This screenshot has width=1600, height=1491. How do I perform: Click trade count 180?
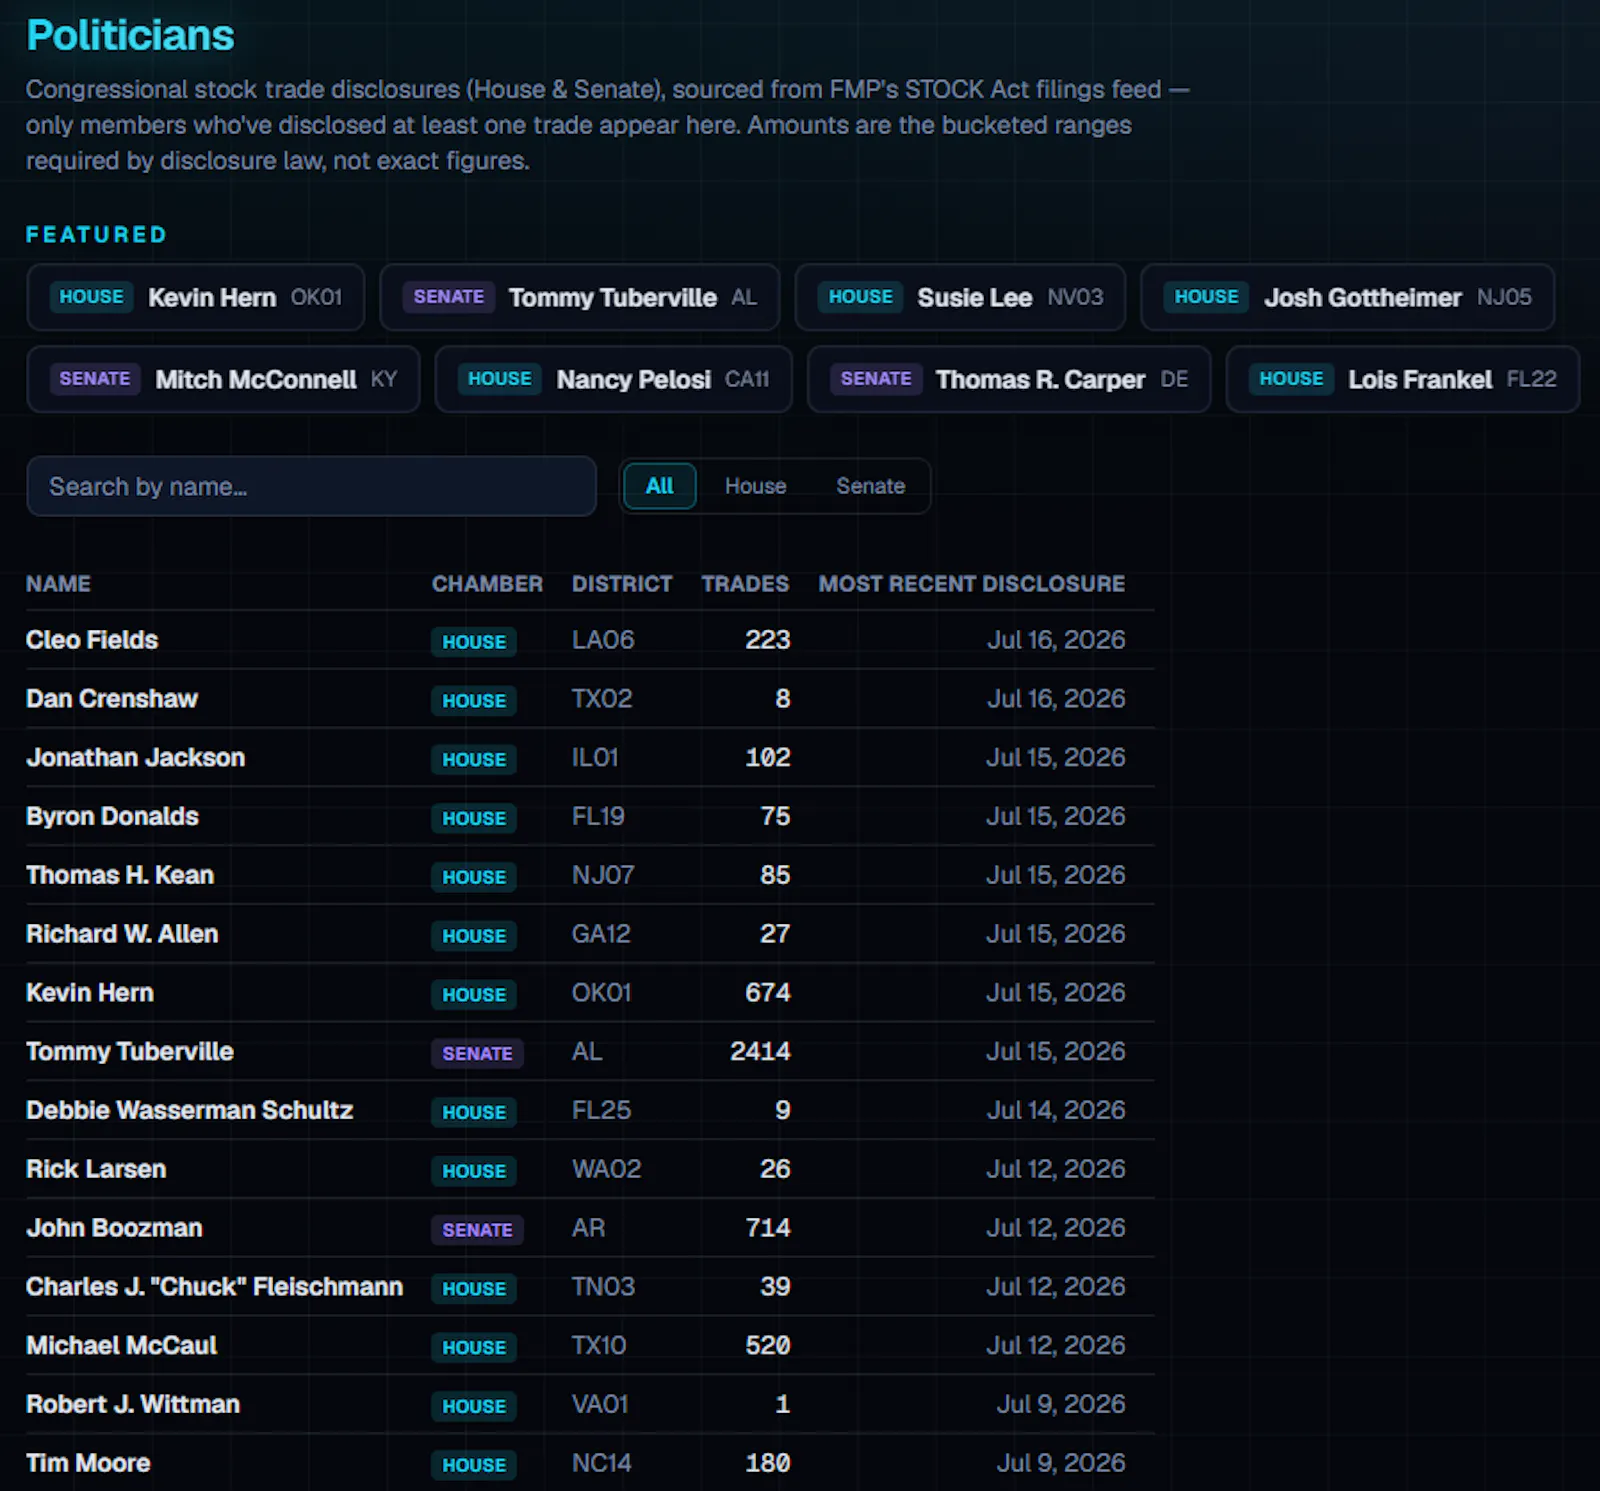tap(768, 1463)
